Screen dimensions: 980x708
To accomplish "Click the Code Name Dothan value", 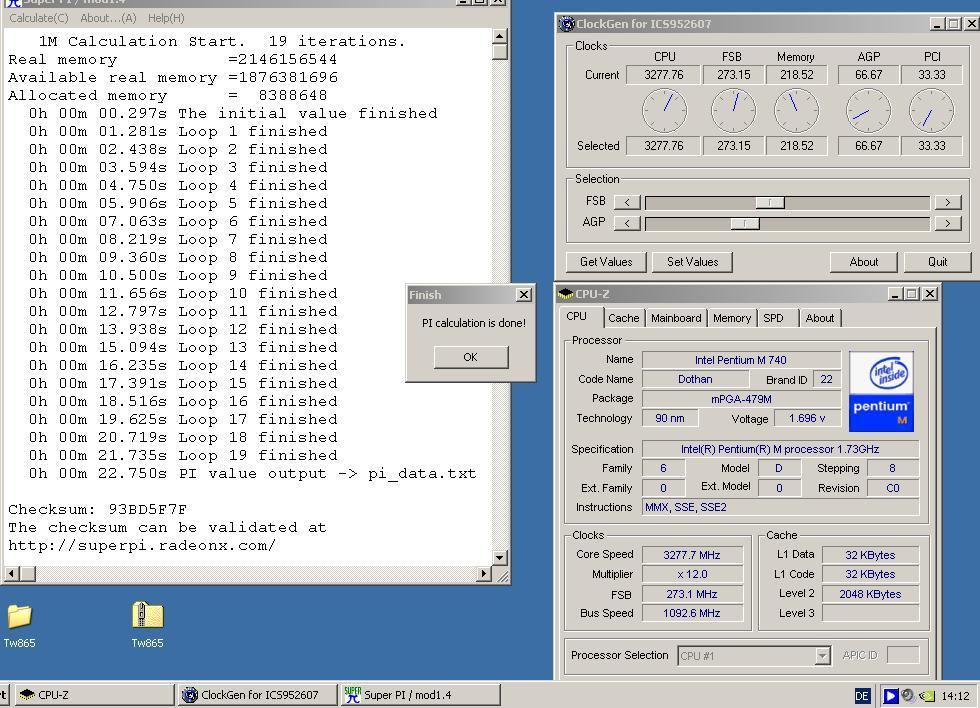I will [695, 379].
